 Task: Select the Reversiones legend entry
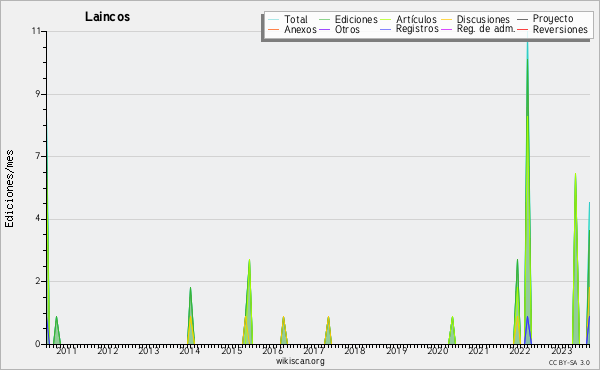[x=553, y=29]
